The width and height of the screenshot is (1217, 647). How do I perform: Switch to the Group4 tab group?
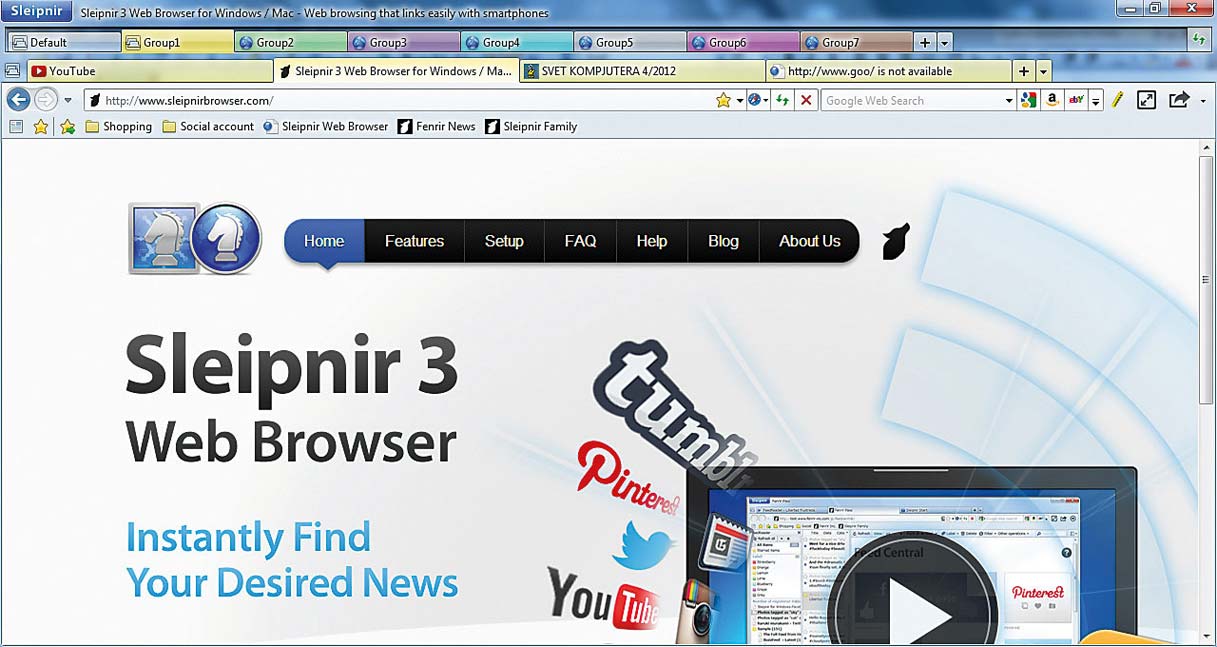pos(516,43)
